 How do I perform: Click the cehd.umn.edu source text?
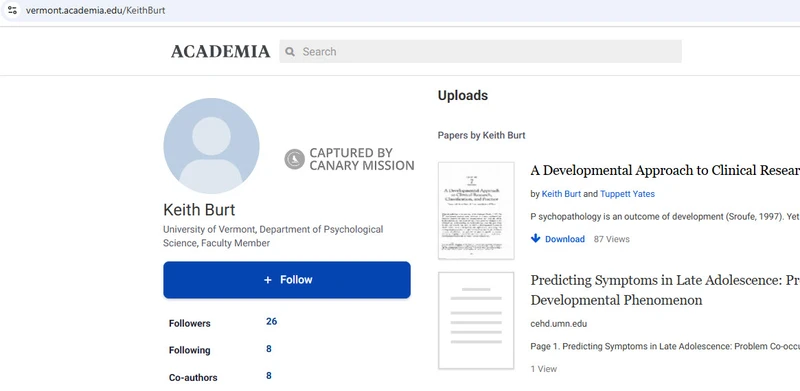tap(559, 324)
